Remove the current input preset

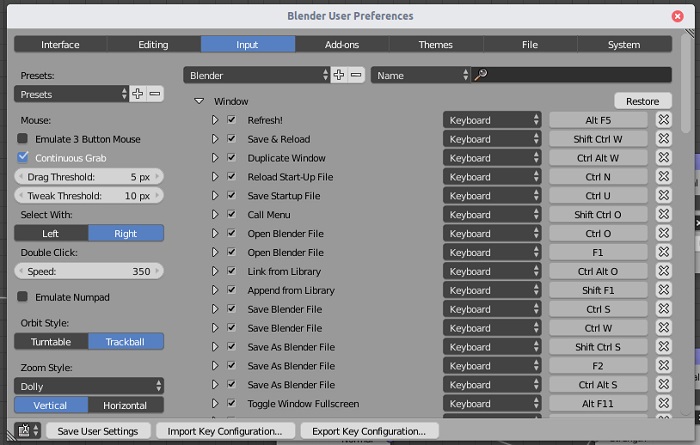[x=155, y=94]
